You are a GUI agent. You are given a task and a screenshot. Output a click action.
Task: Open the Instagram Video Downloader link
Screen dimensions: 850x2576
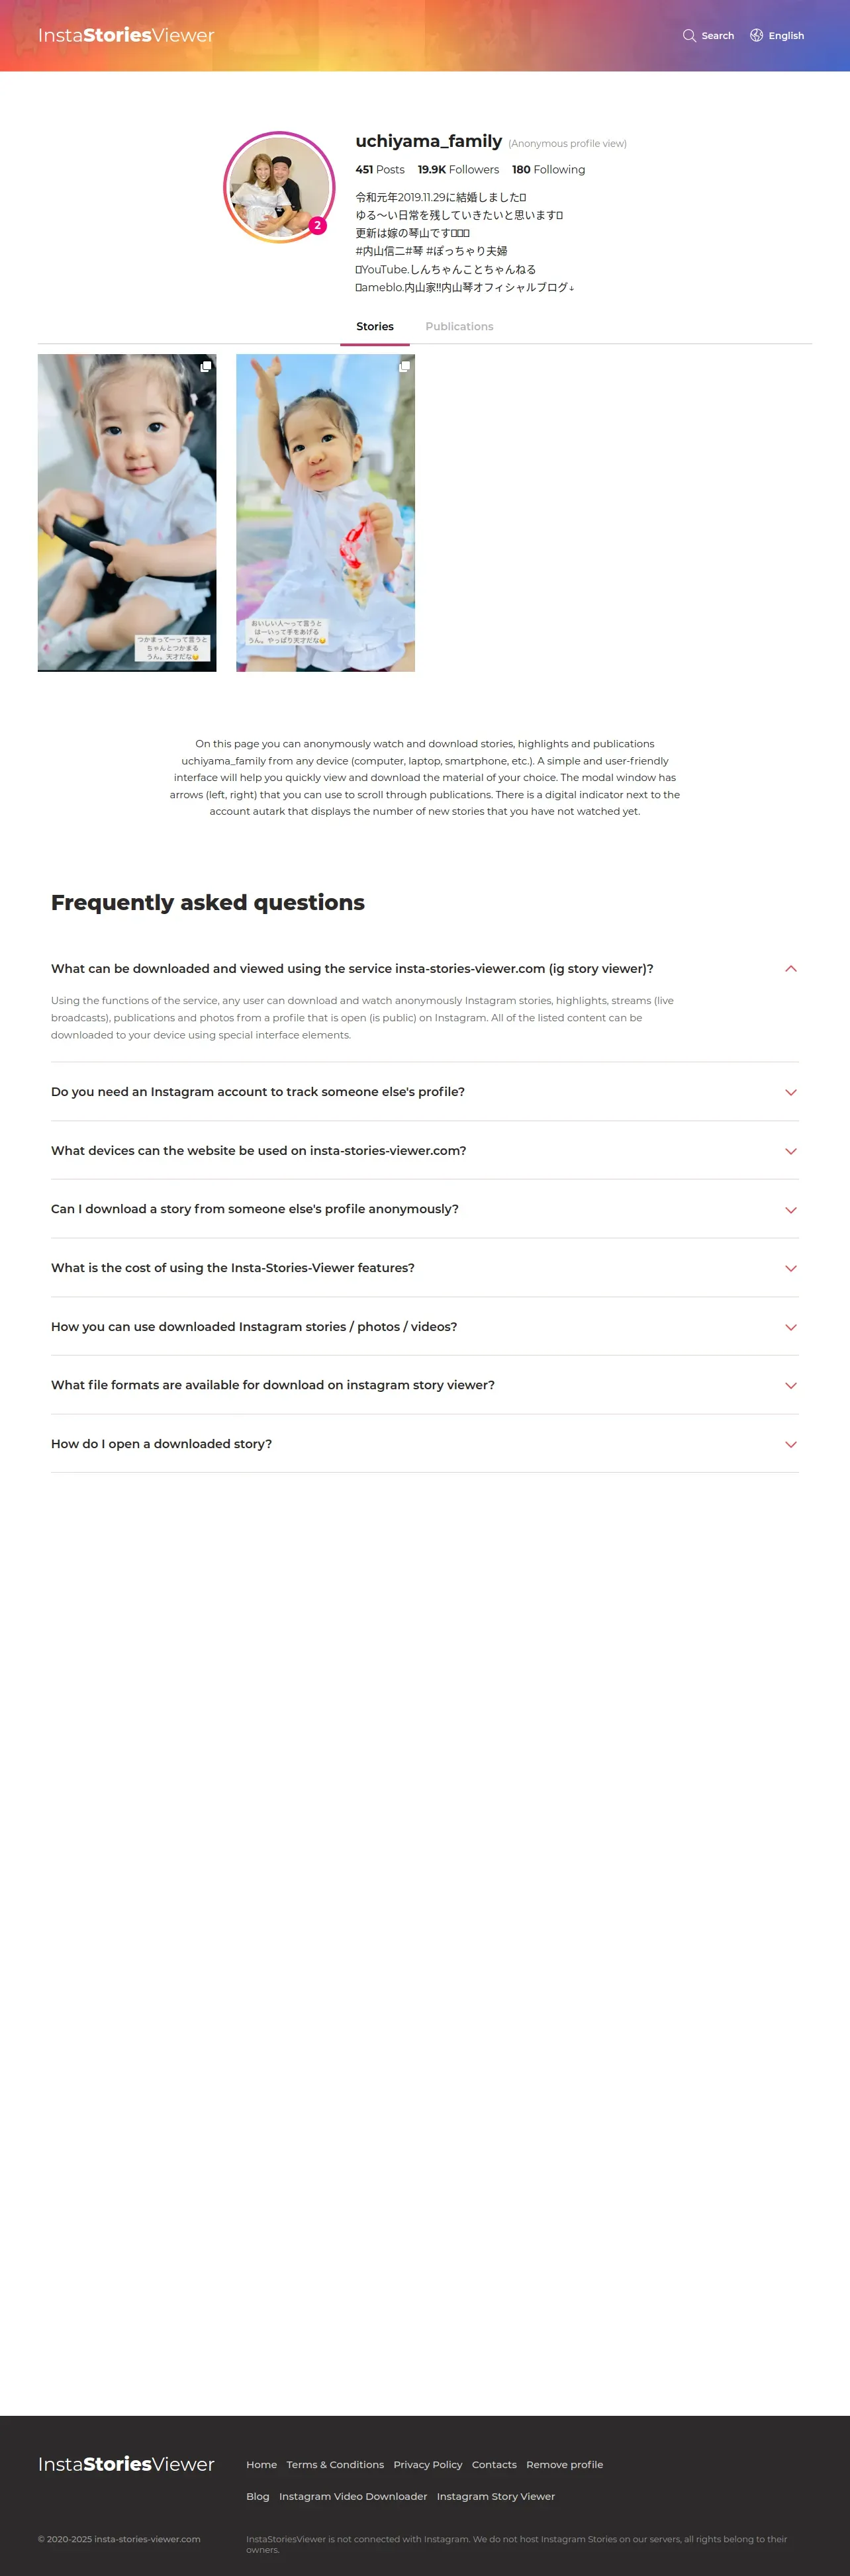[353, 2497]
